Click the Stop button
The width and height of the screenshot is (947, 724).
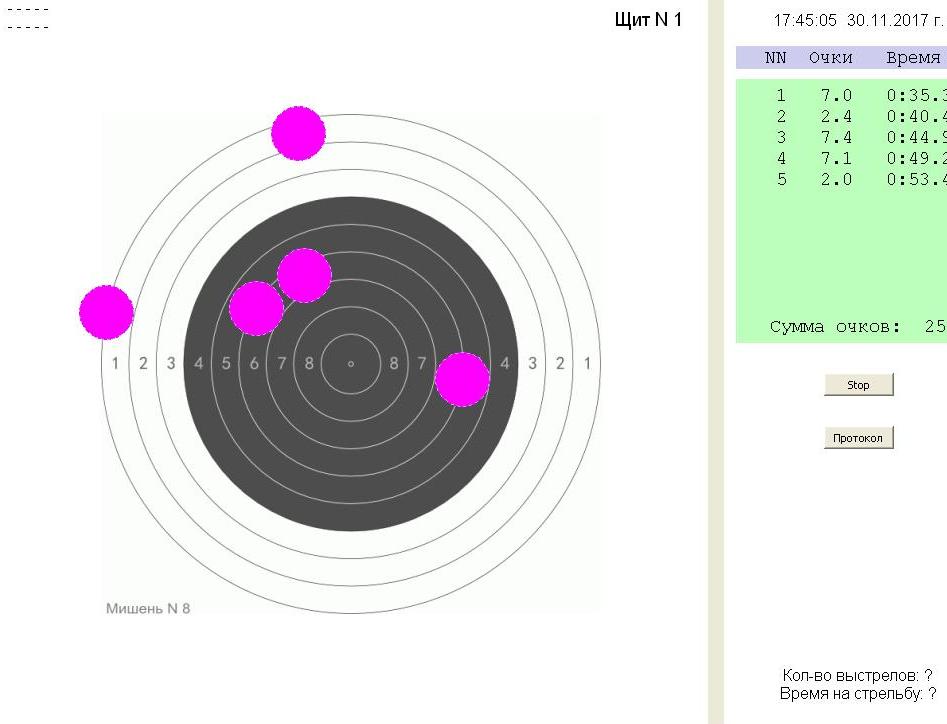click(858, 385)
